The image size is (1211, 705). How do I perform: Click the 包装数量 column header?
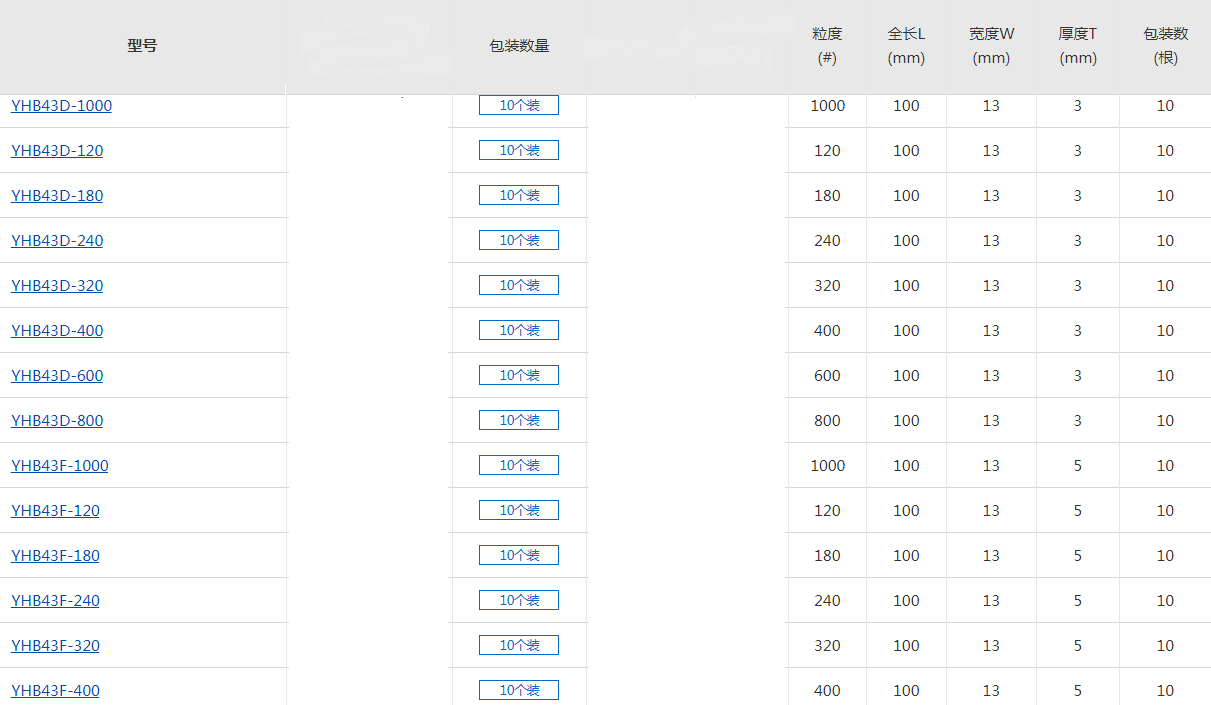tap(519, 46)
